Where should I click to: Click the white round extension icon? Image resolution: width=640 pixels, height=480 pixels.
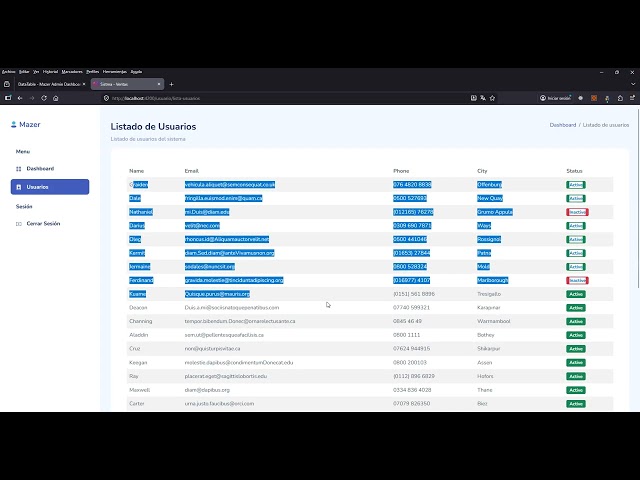click(x=580, y=98)
